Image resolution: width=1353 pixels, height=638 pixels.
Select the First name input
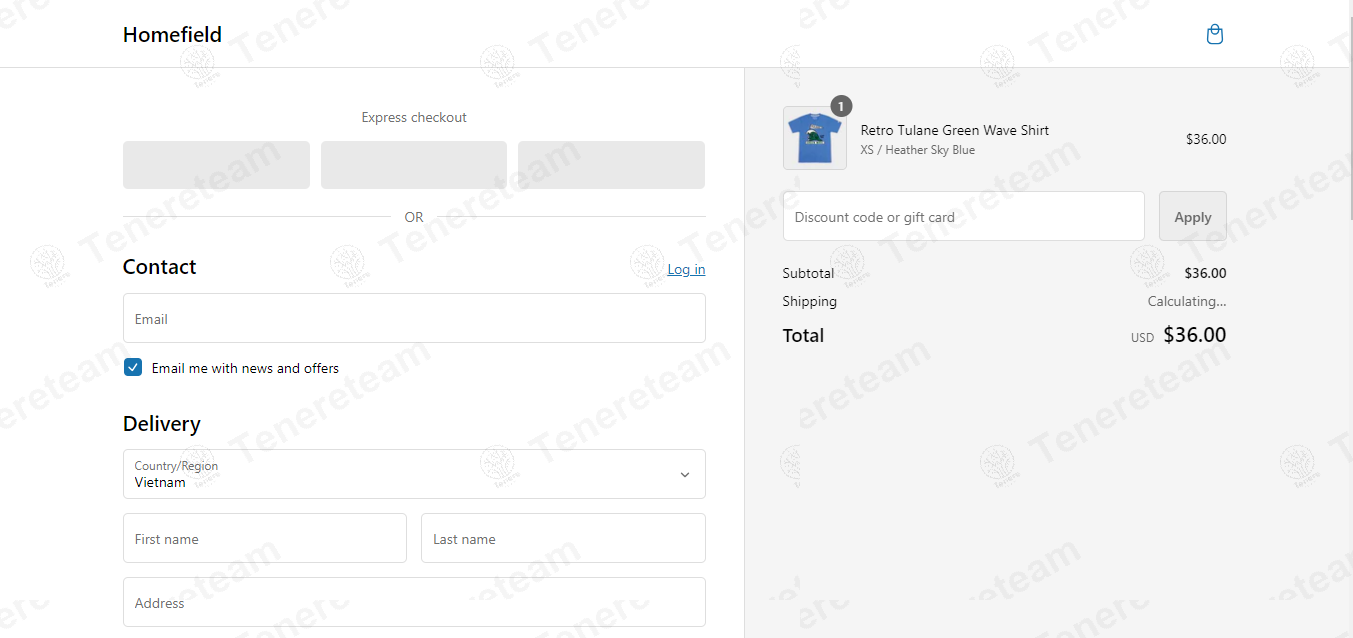tap(265, 539)
